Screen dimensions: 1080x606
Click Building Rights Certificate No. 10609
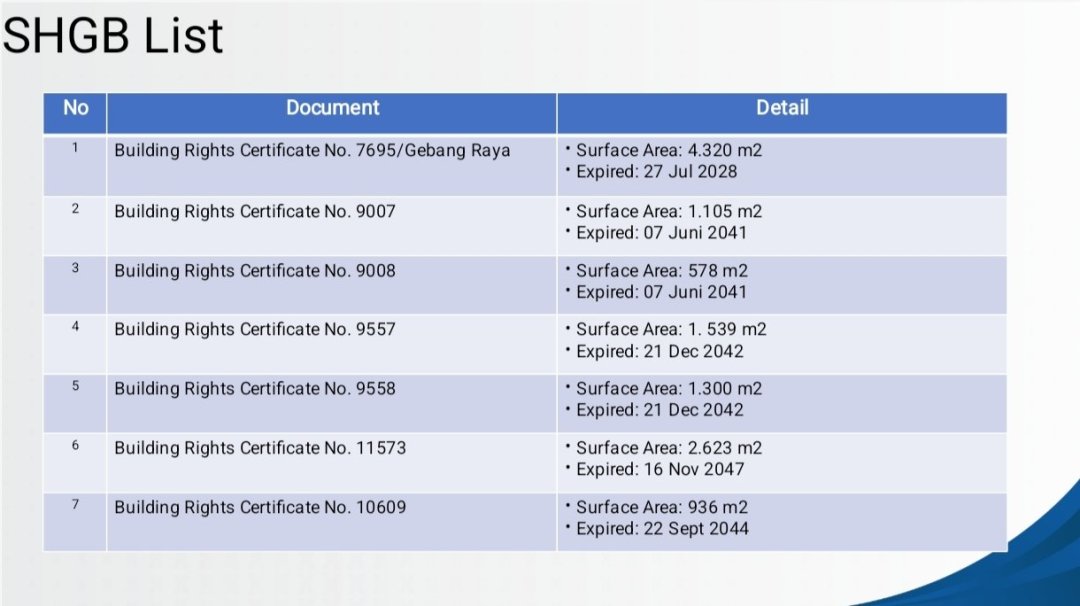coord(260,507)
